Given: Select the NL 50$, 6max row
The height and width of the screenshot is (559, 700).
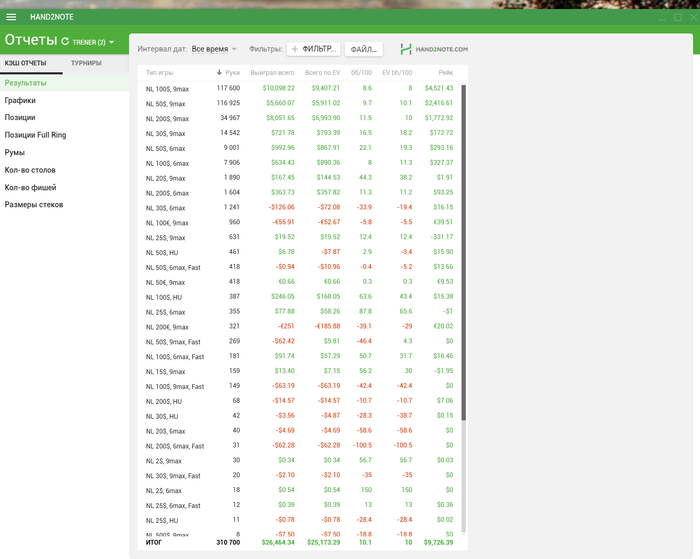Looking at the screenshot, I should pyautogui.click(x=299, y=148).
